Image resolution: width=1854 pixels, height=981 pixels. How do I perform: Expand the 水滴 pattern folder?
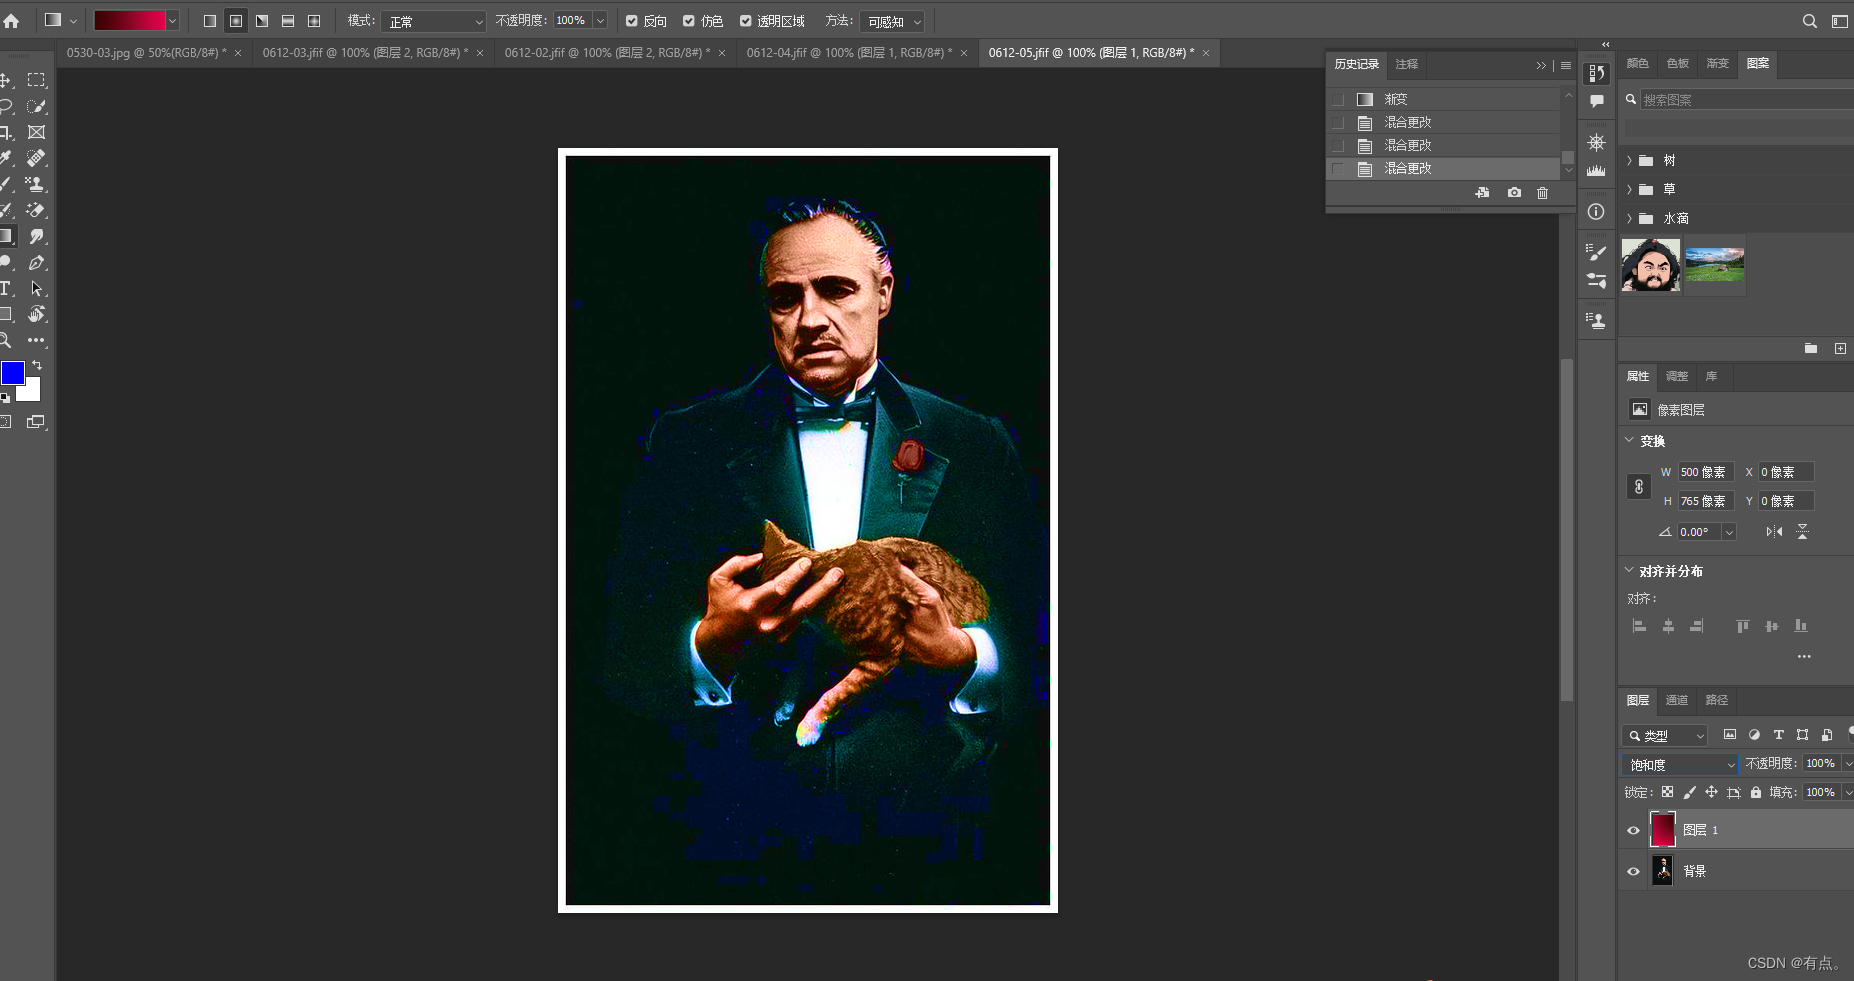[1629, 218]
